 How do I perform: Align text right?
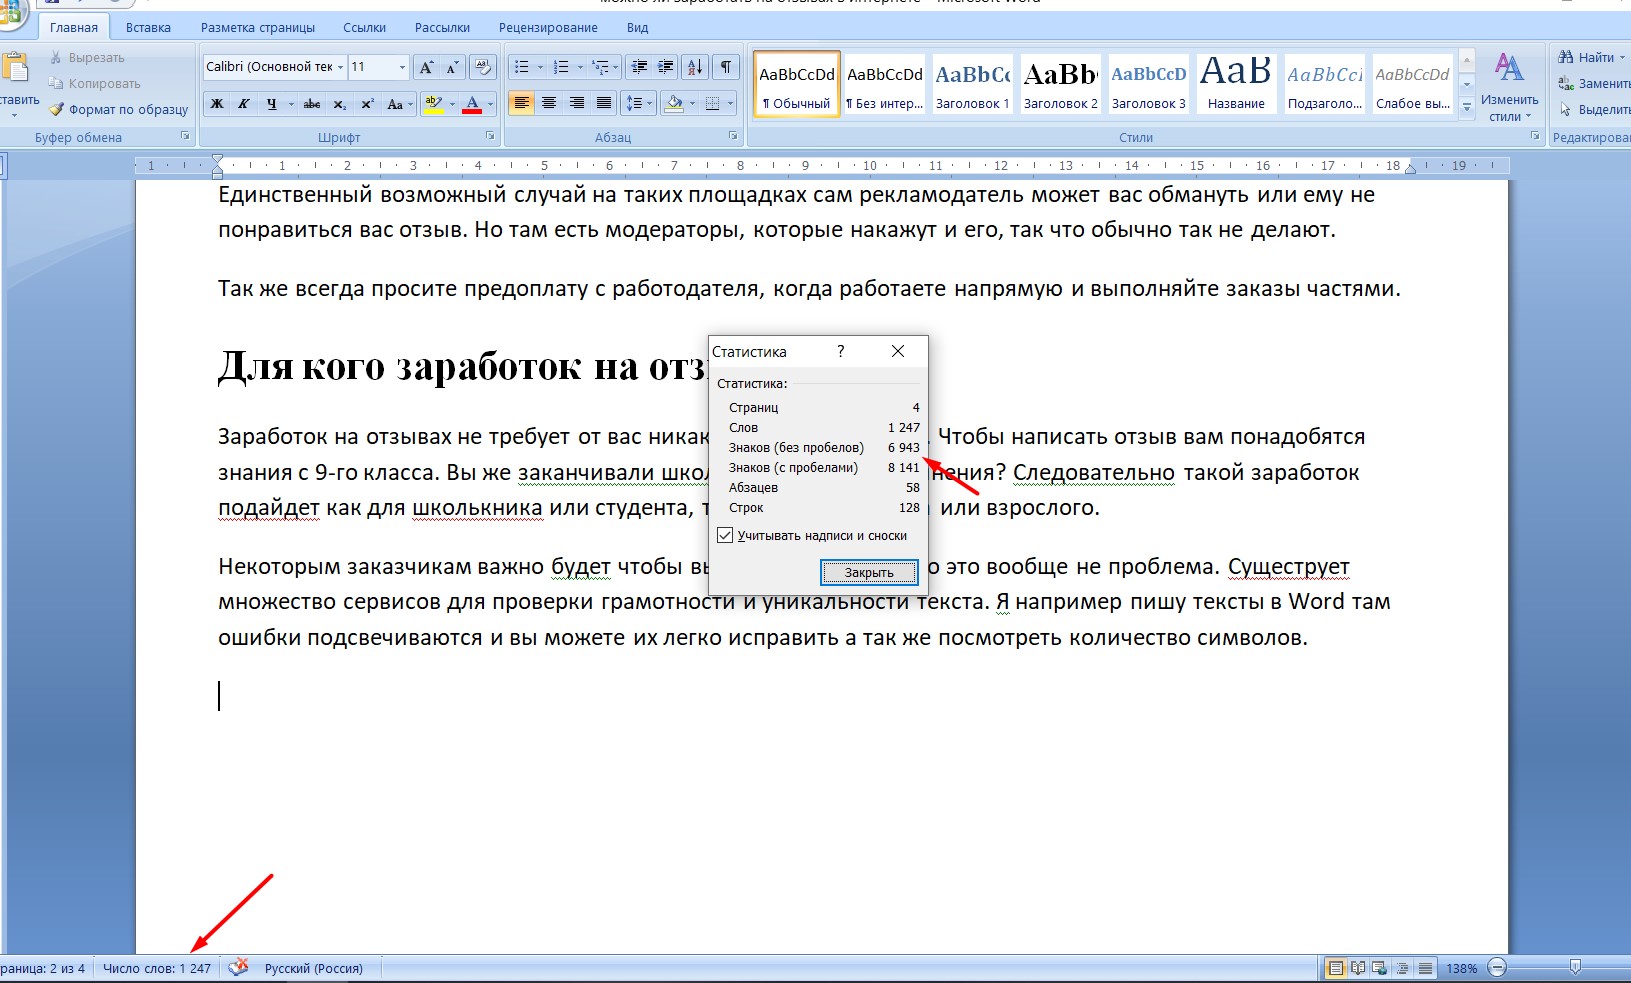click(x=576, y=103)
